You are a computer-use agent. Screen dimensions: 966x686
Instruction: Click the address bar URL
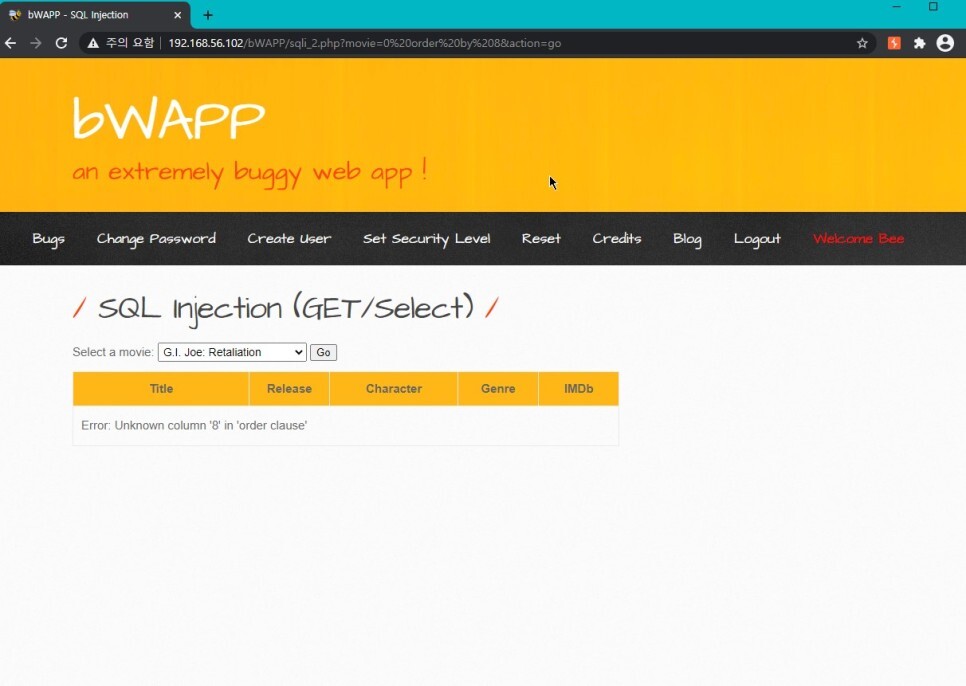(x=364, y=43)
